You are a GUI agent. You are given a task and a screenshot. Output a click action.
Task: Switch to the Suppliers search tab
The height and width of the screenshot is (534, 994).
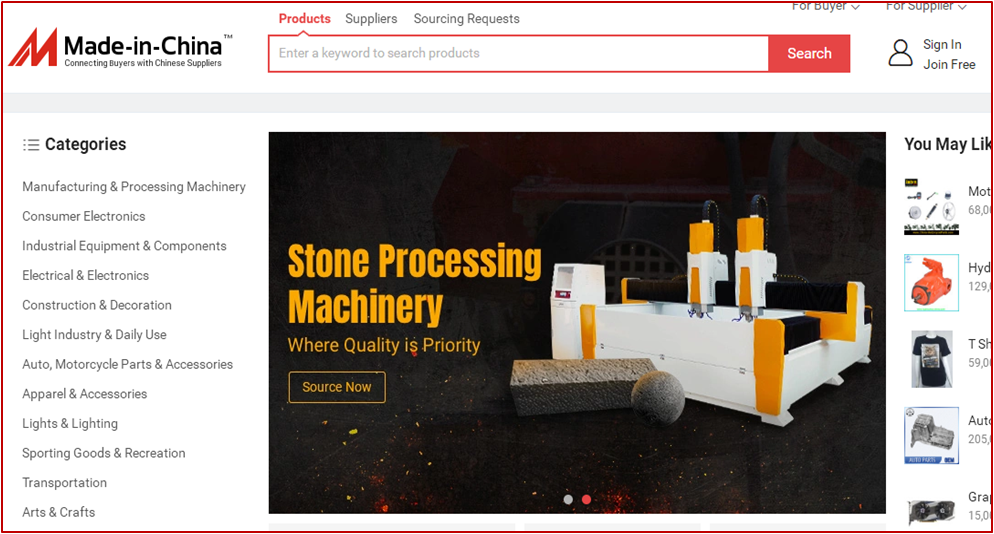[x=371, y=19]
